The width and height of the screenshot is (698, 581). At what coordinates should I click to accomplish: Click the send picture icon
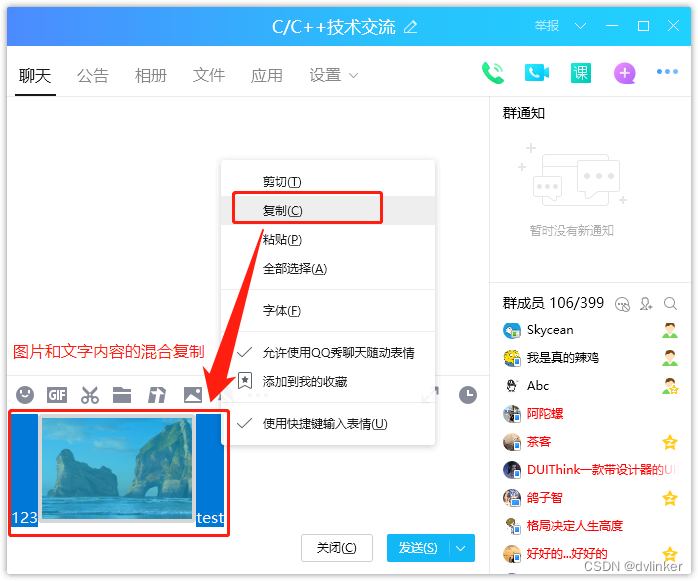point(193,395)
